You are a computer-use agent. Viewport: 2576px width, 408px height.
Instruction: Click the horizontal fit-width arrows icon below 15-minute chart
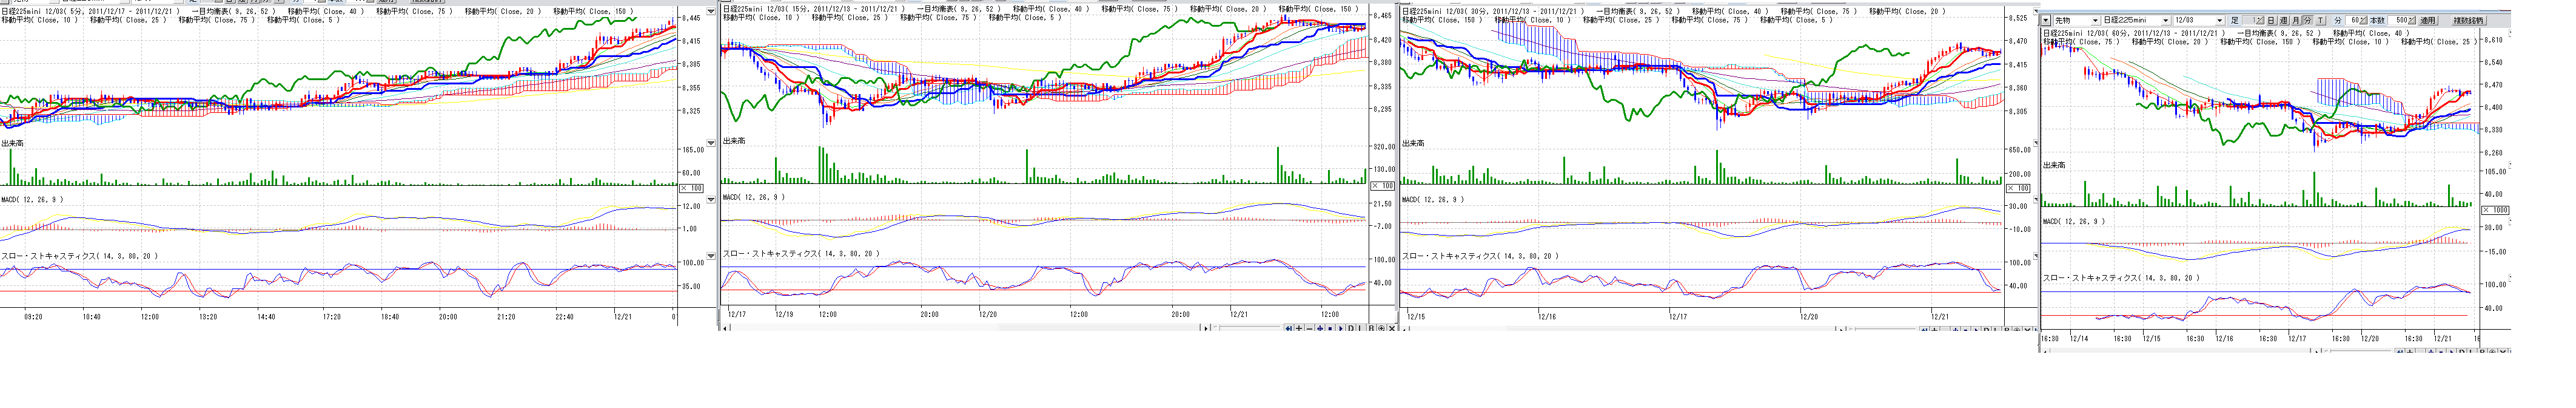(1320, 329)
